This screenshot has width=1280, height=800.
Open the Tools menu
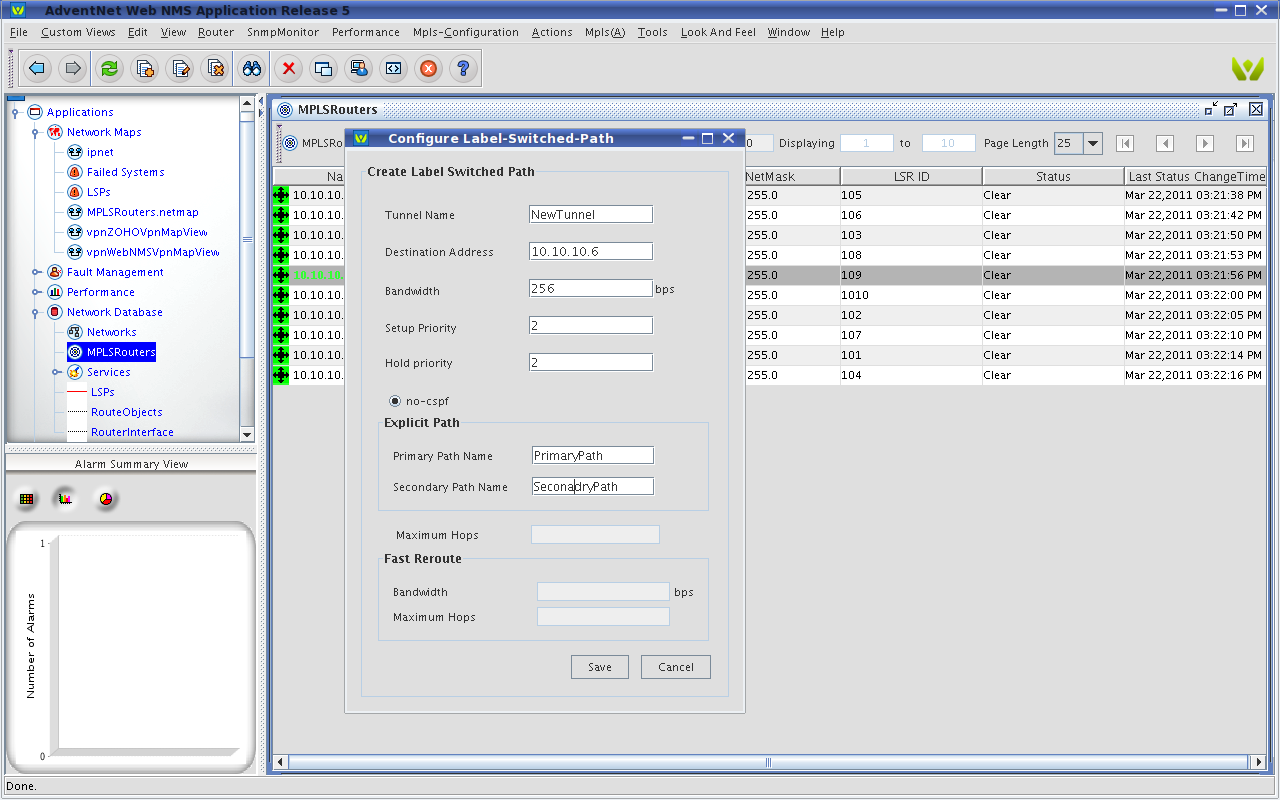(652, 32)
